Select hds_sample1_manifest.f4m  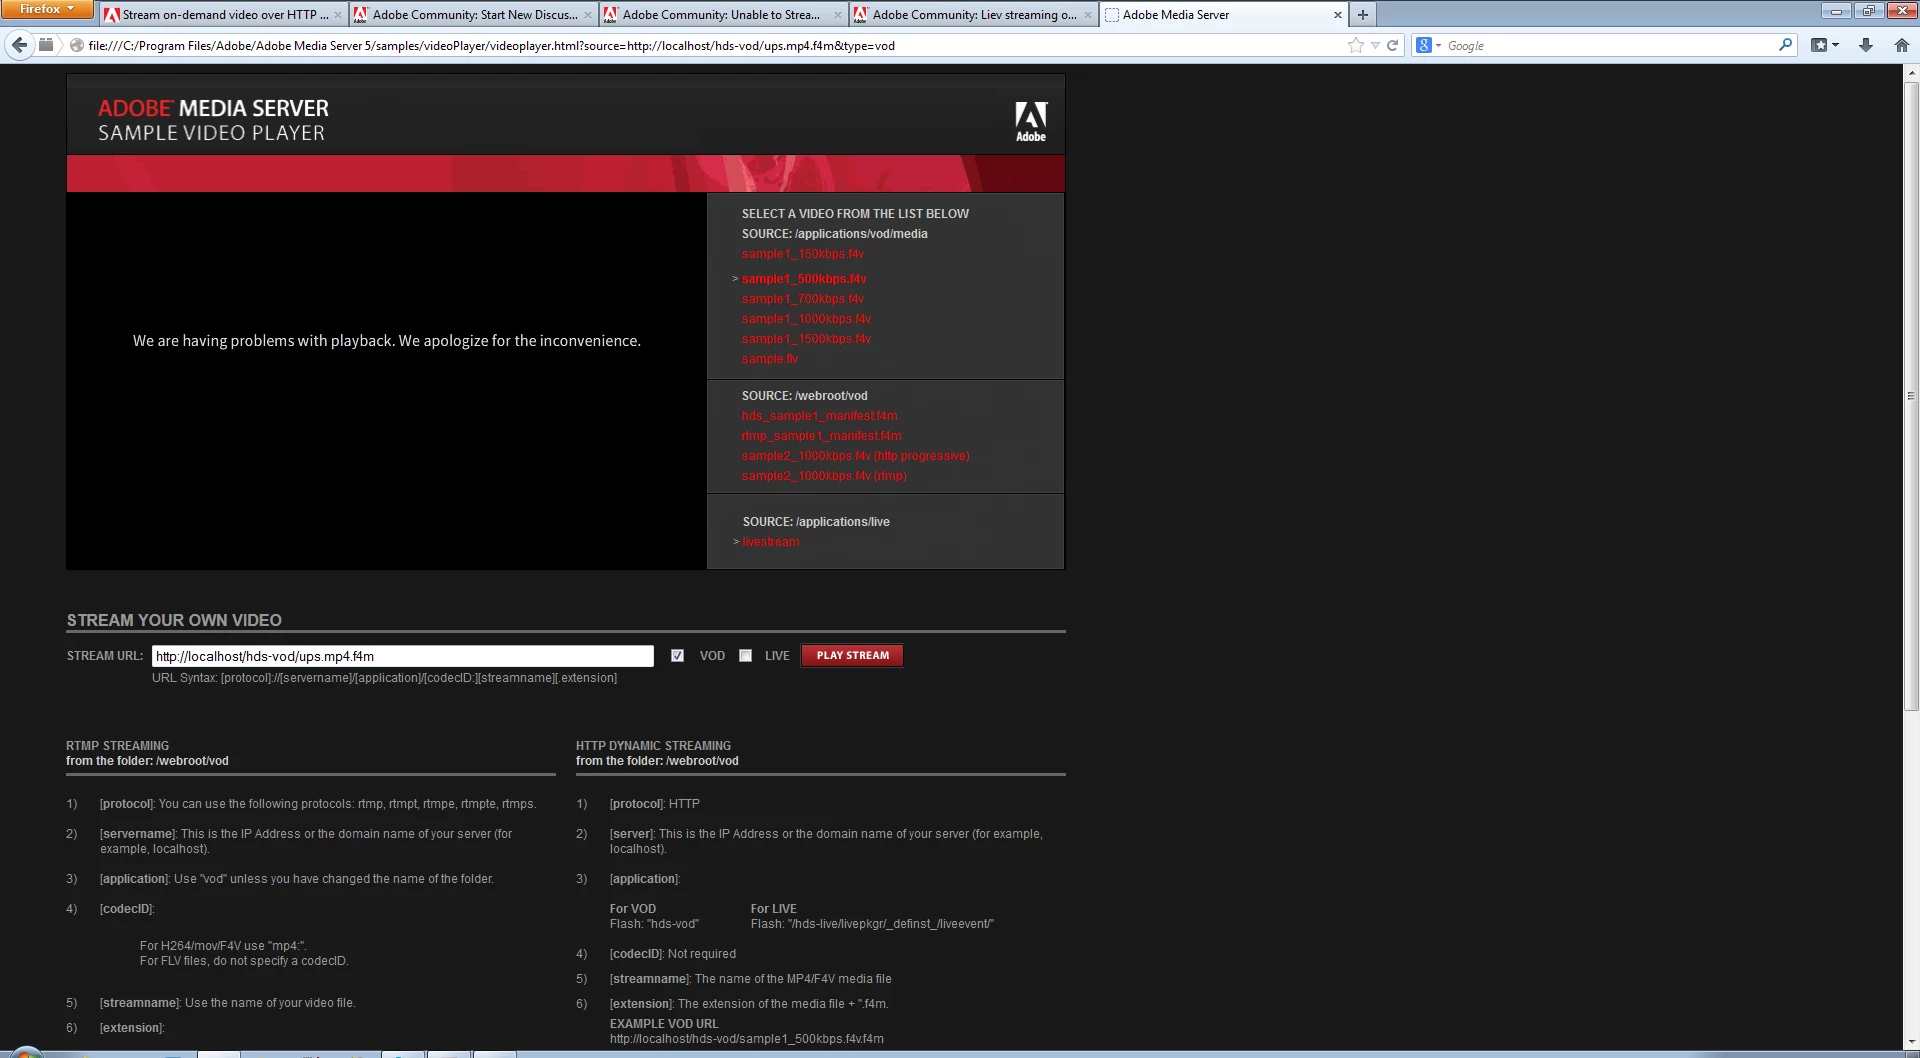pyautogui.click(x=819, y=416)
